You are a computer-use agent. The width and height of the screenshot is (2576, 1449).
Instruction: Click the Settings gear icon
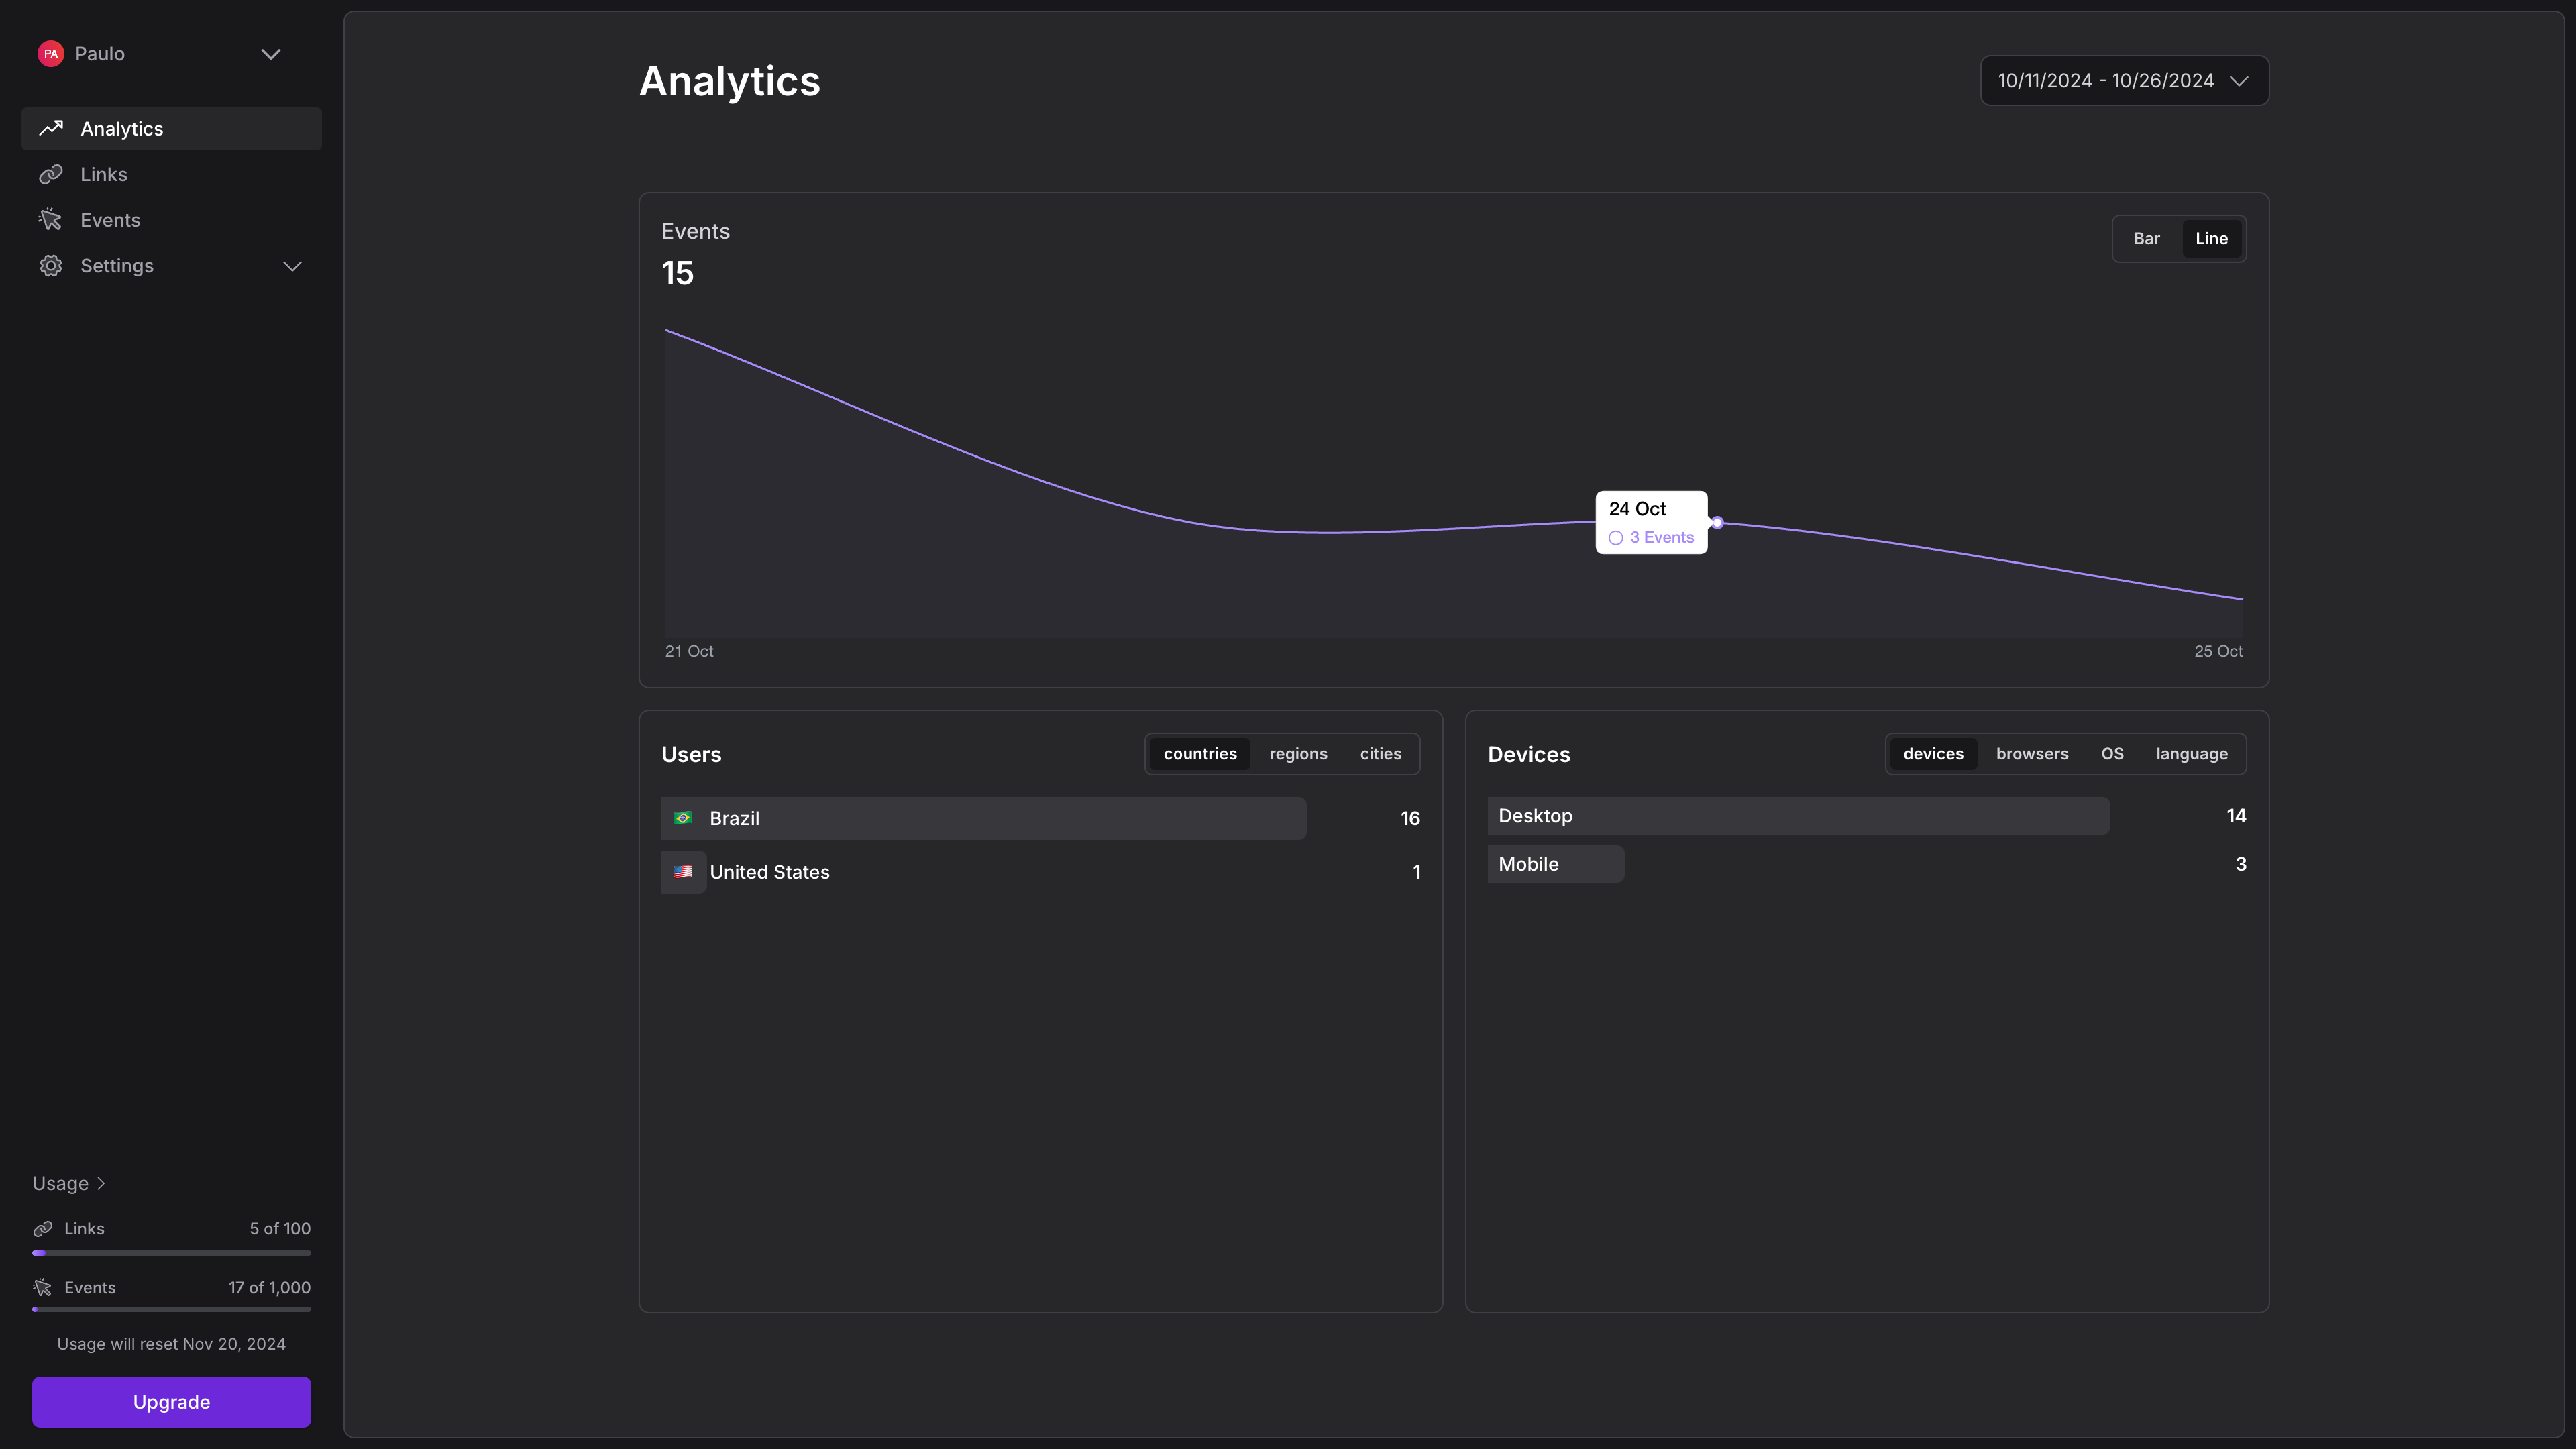pos(51,266)
